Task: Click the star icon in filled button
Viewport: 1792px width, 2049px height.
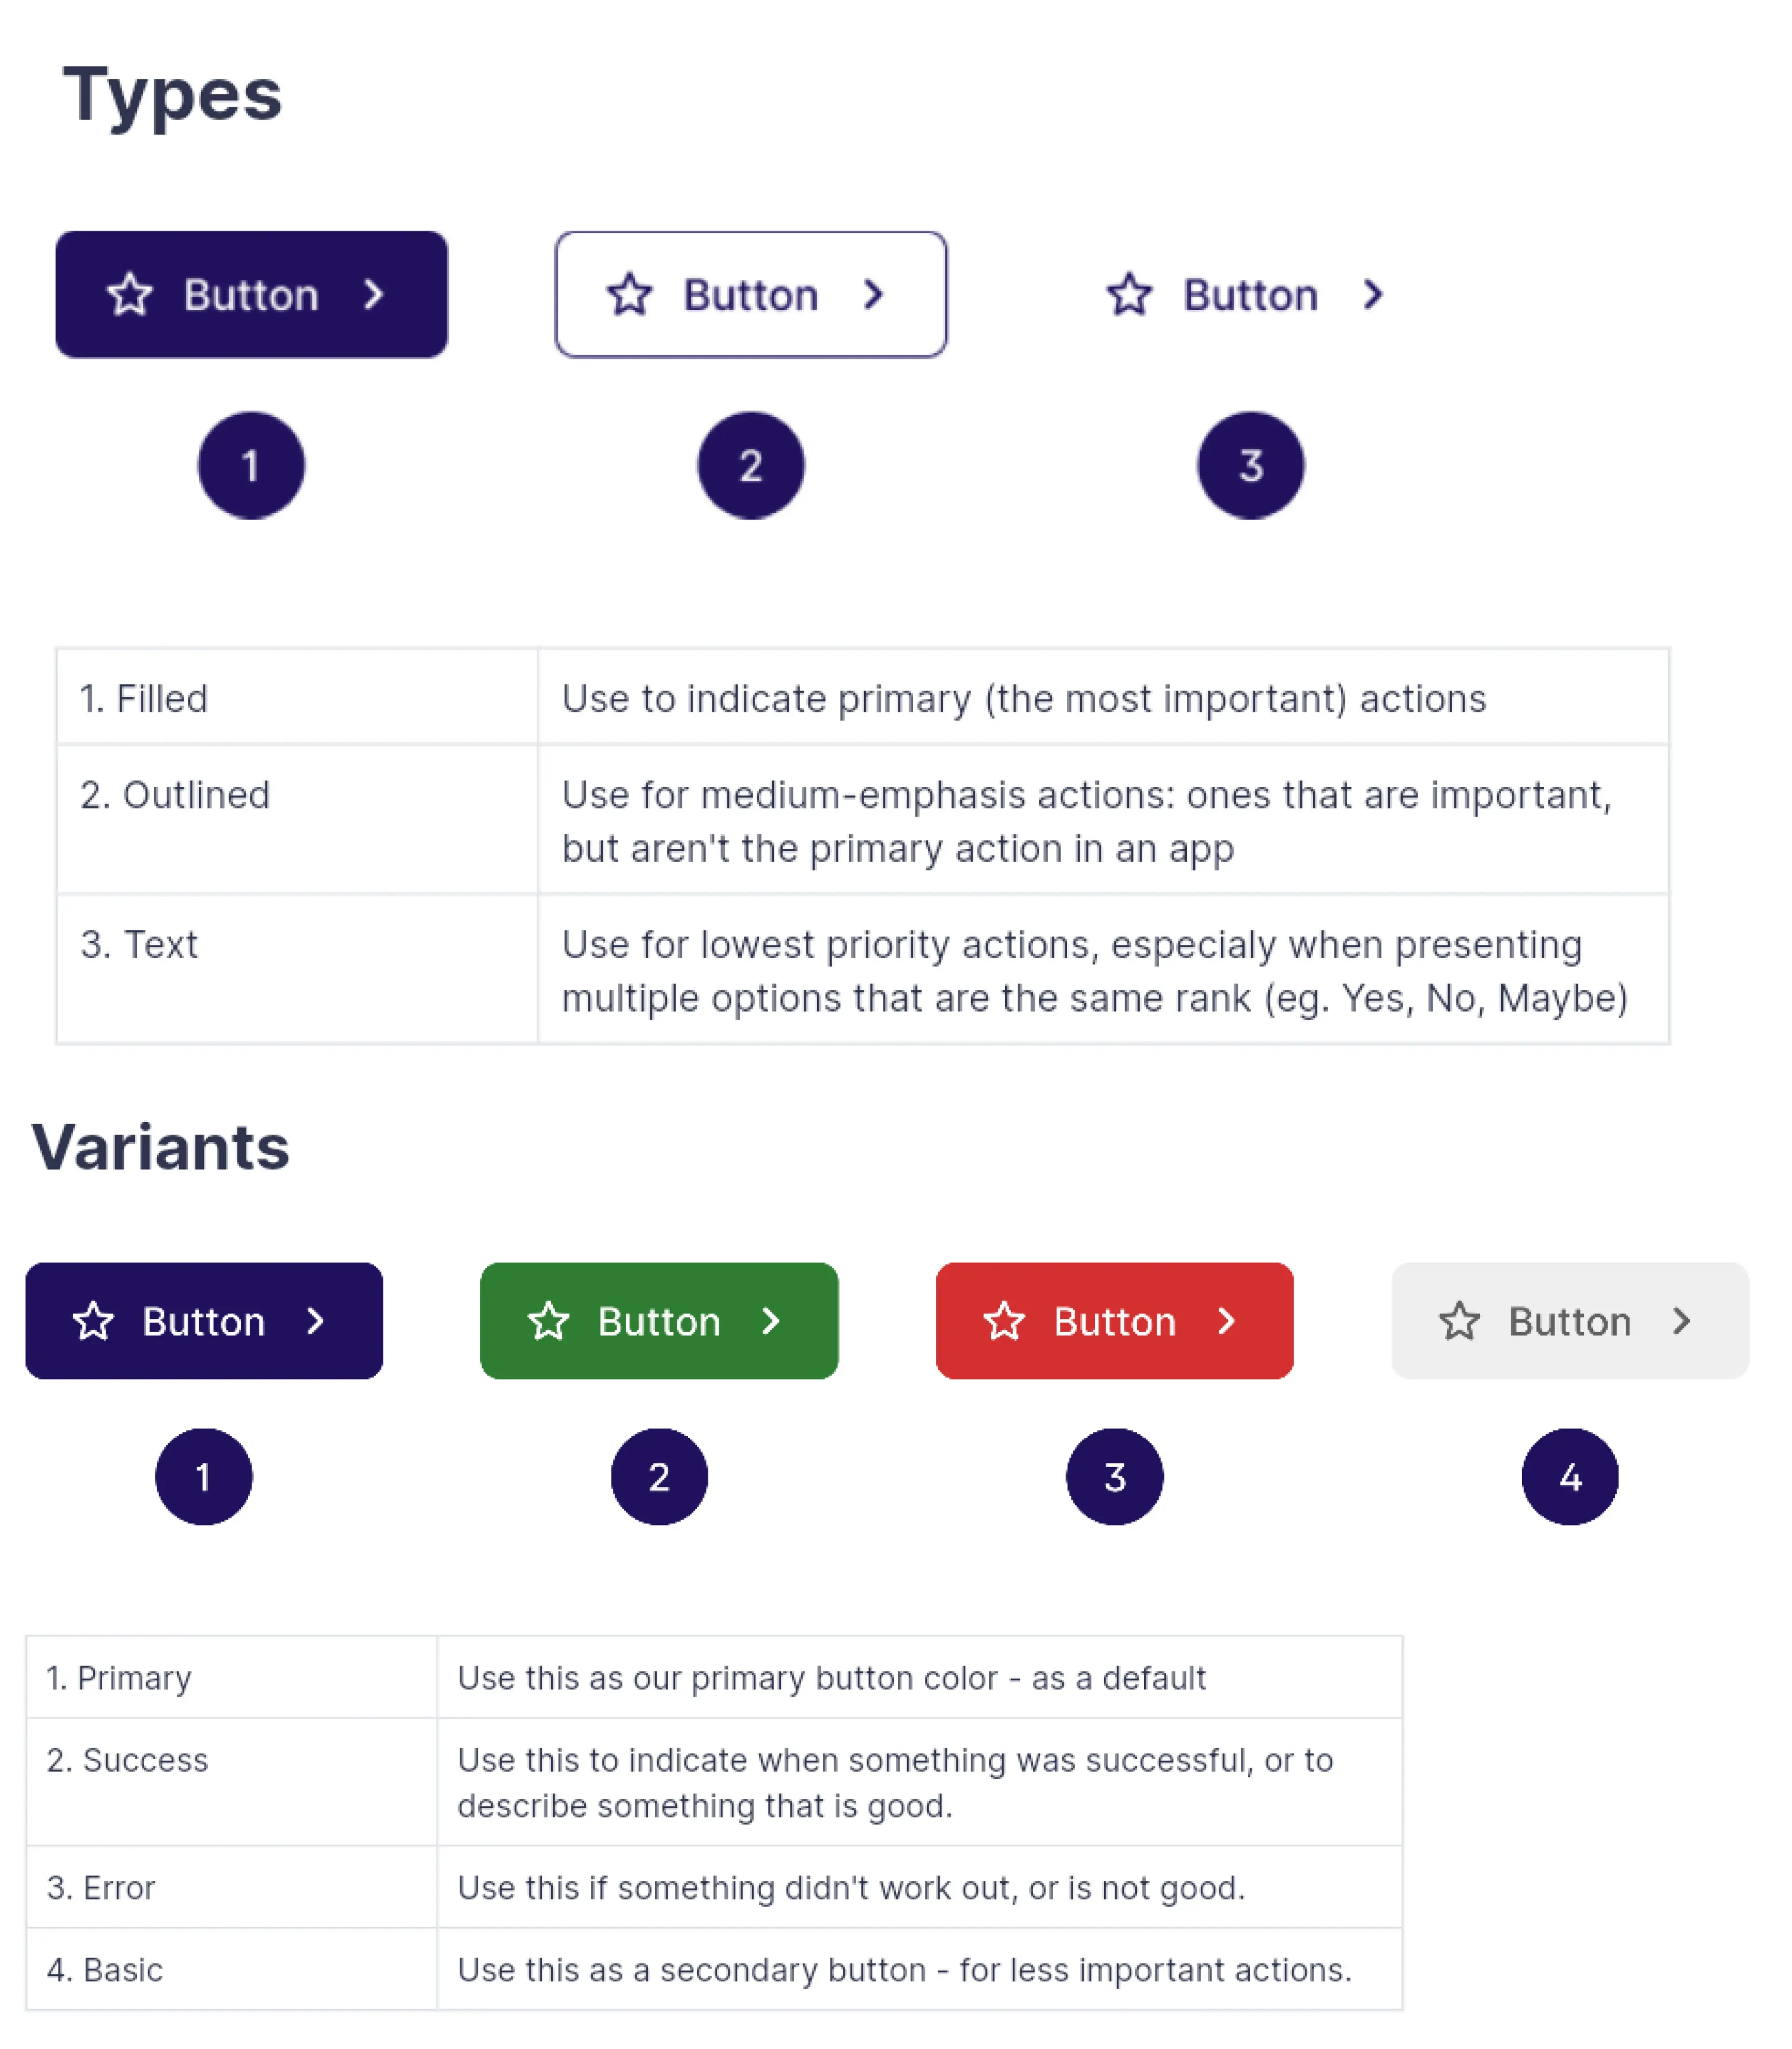Action: click(130, 295)
